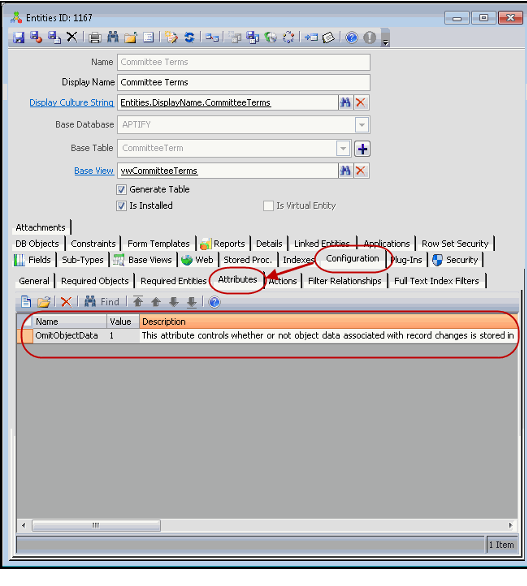
Task: Toggle the Is Installed checkbox
Action: tap(121, 206)
